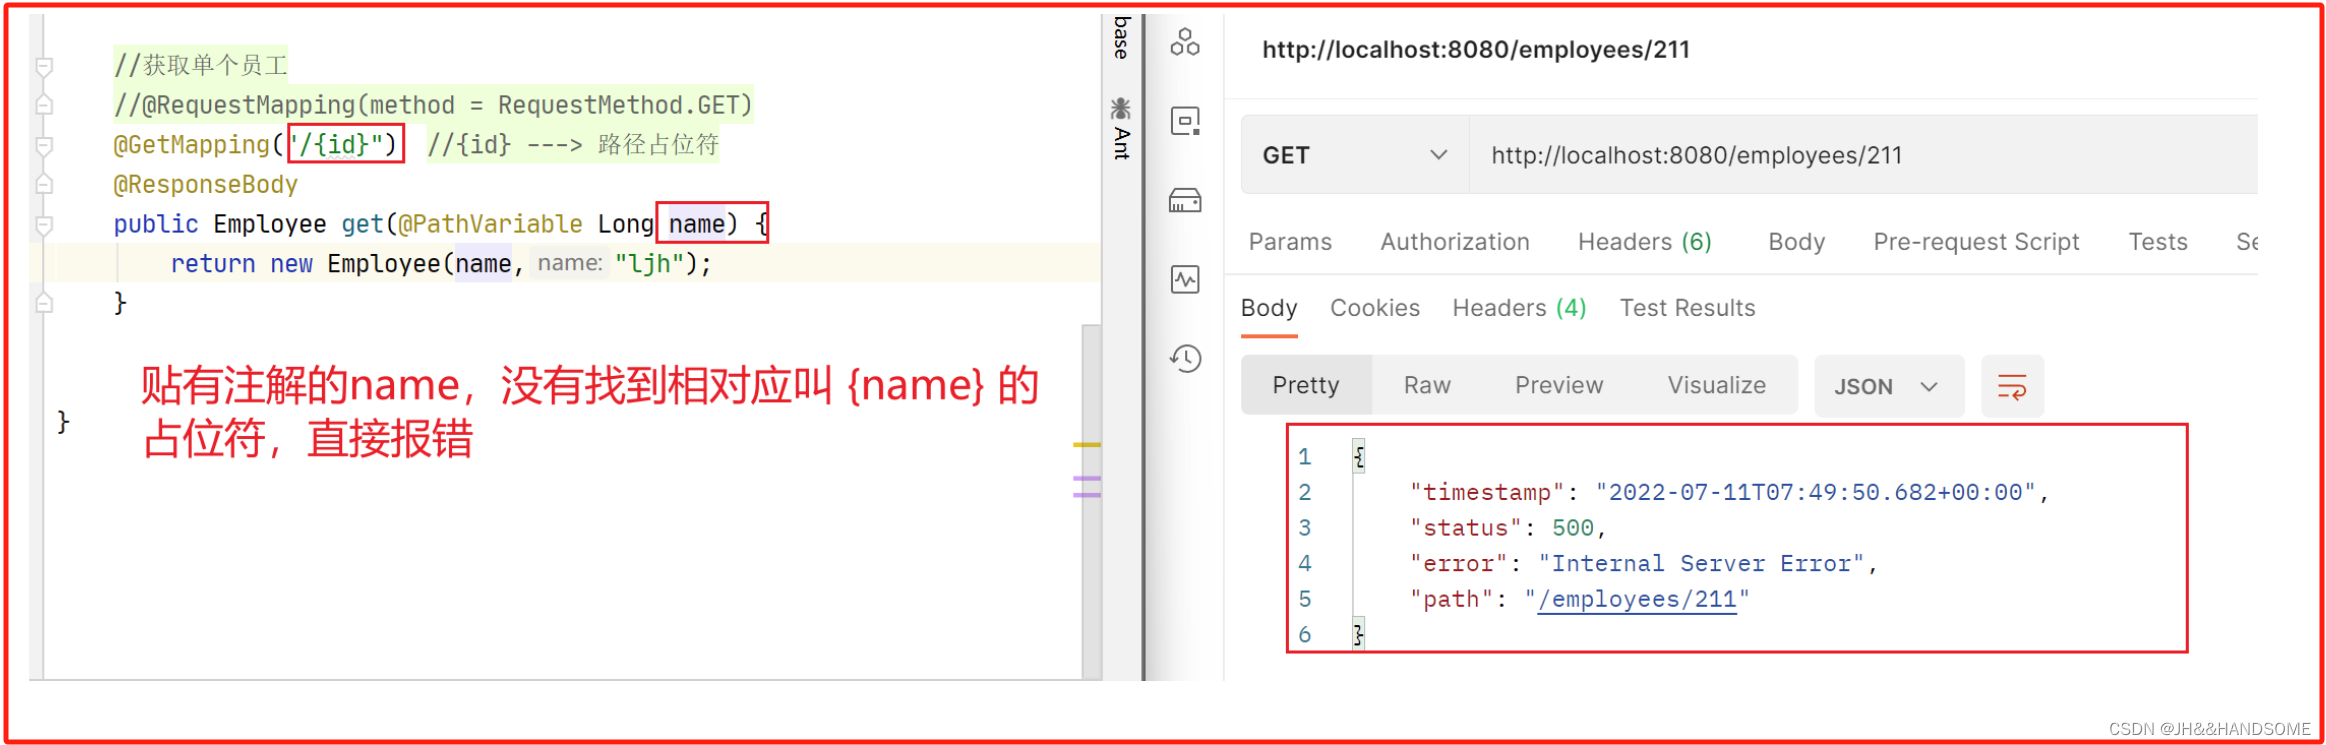
Task: Click response line number 3
Action: coord(1304,528)
